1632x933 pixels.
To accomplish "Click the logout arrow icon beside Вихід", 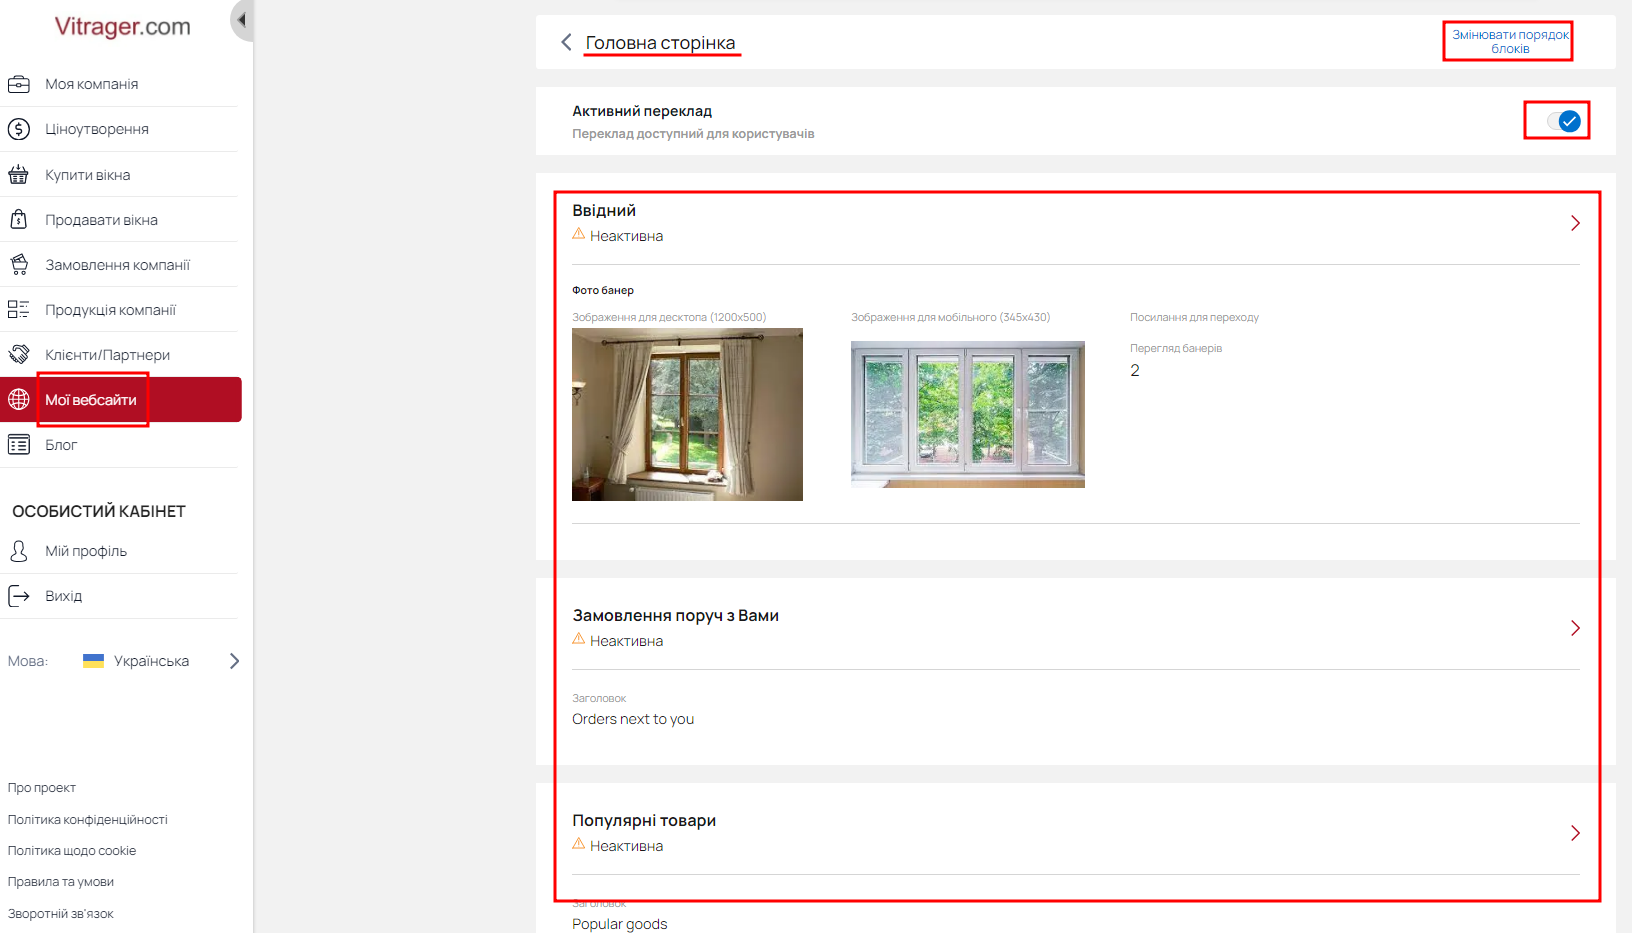I will [19, 596].
